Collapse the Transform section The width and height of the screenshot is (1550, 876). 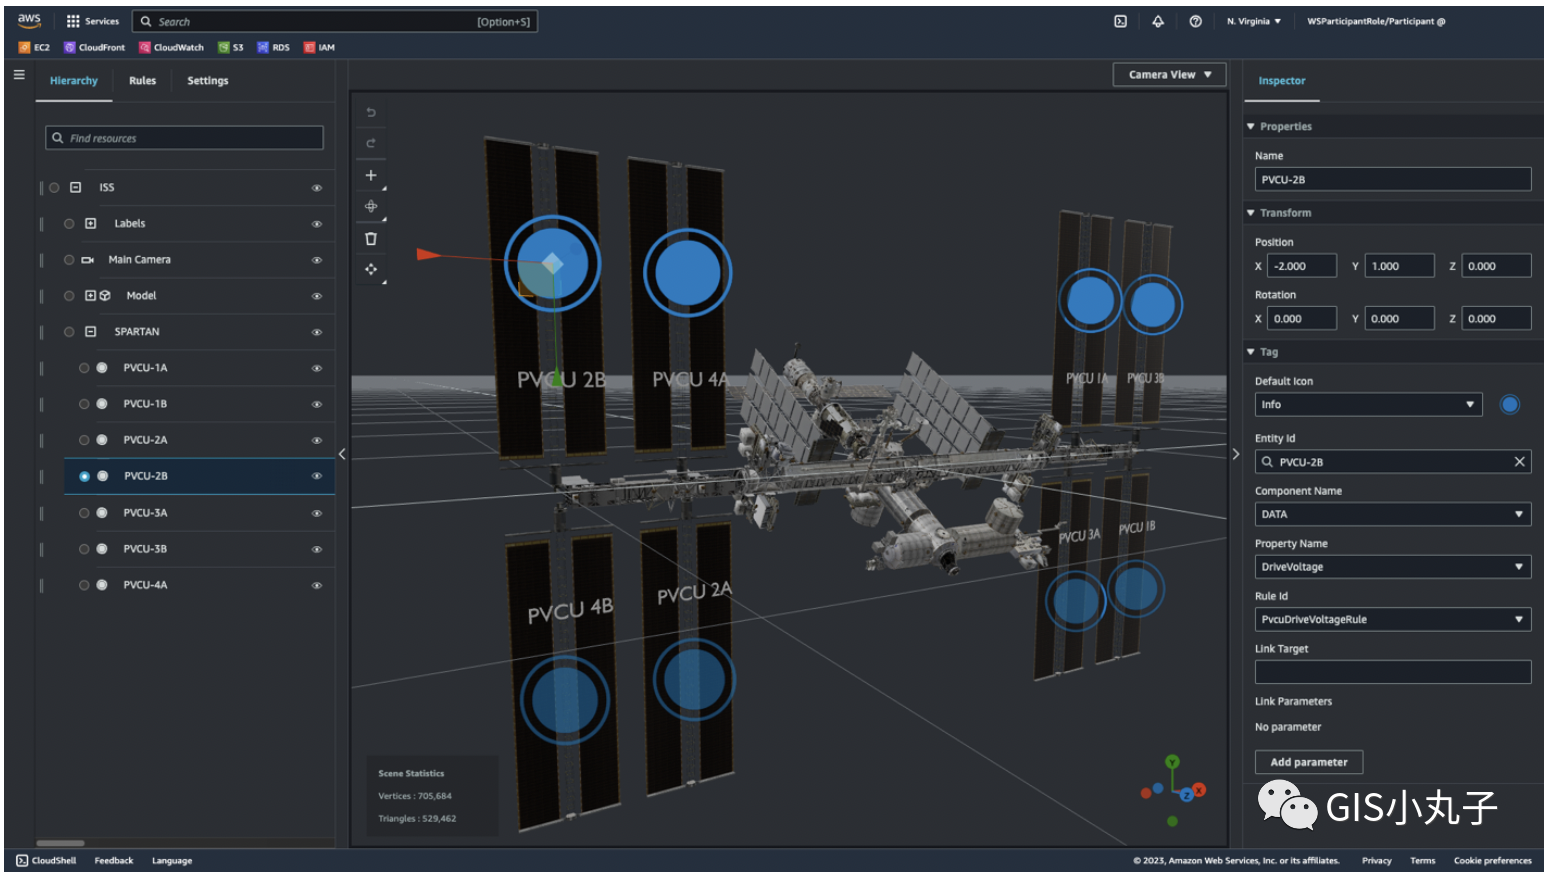click(x=1251, y=213)
